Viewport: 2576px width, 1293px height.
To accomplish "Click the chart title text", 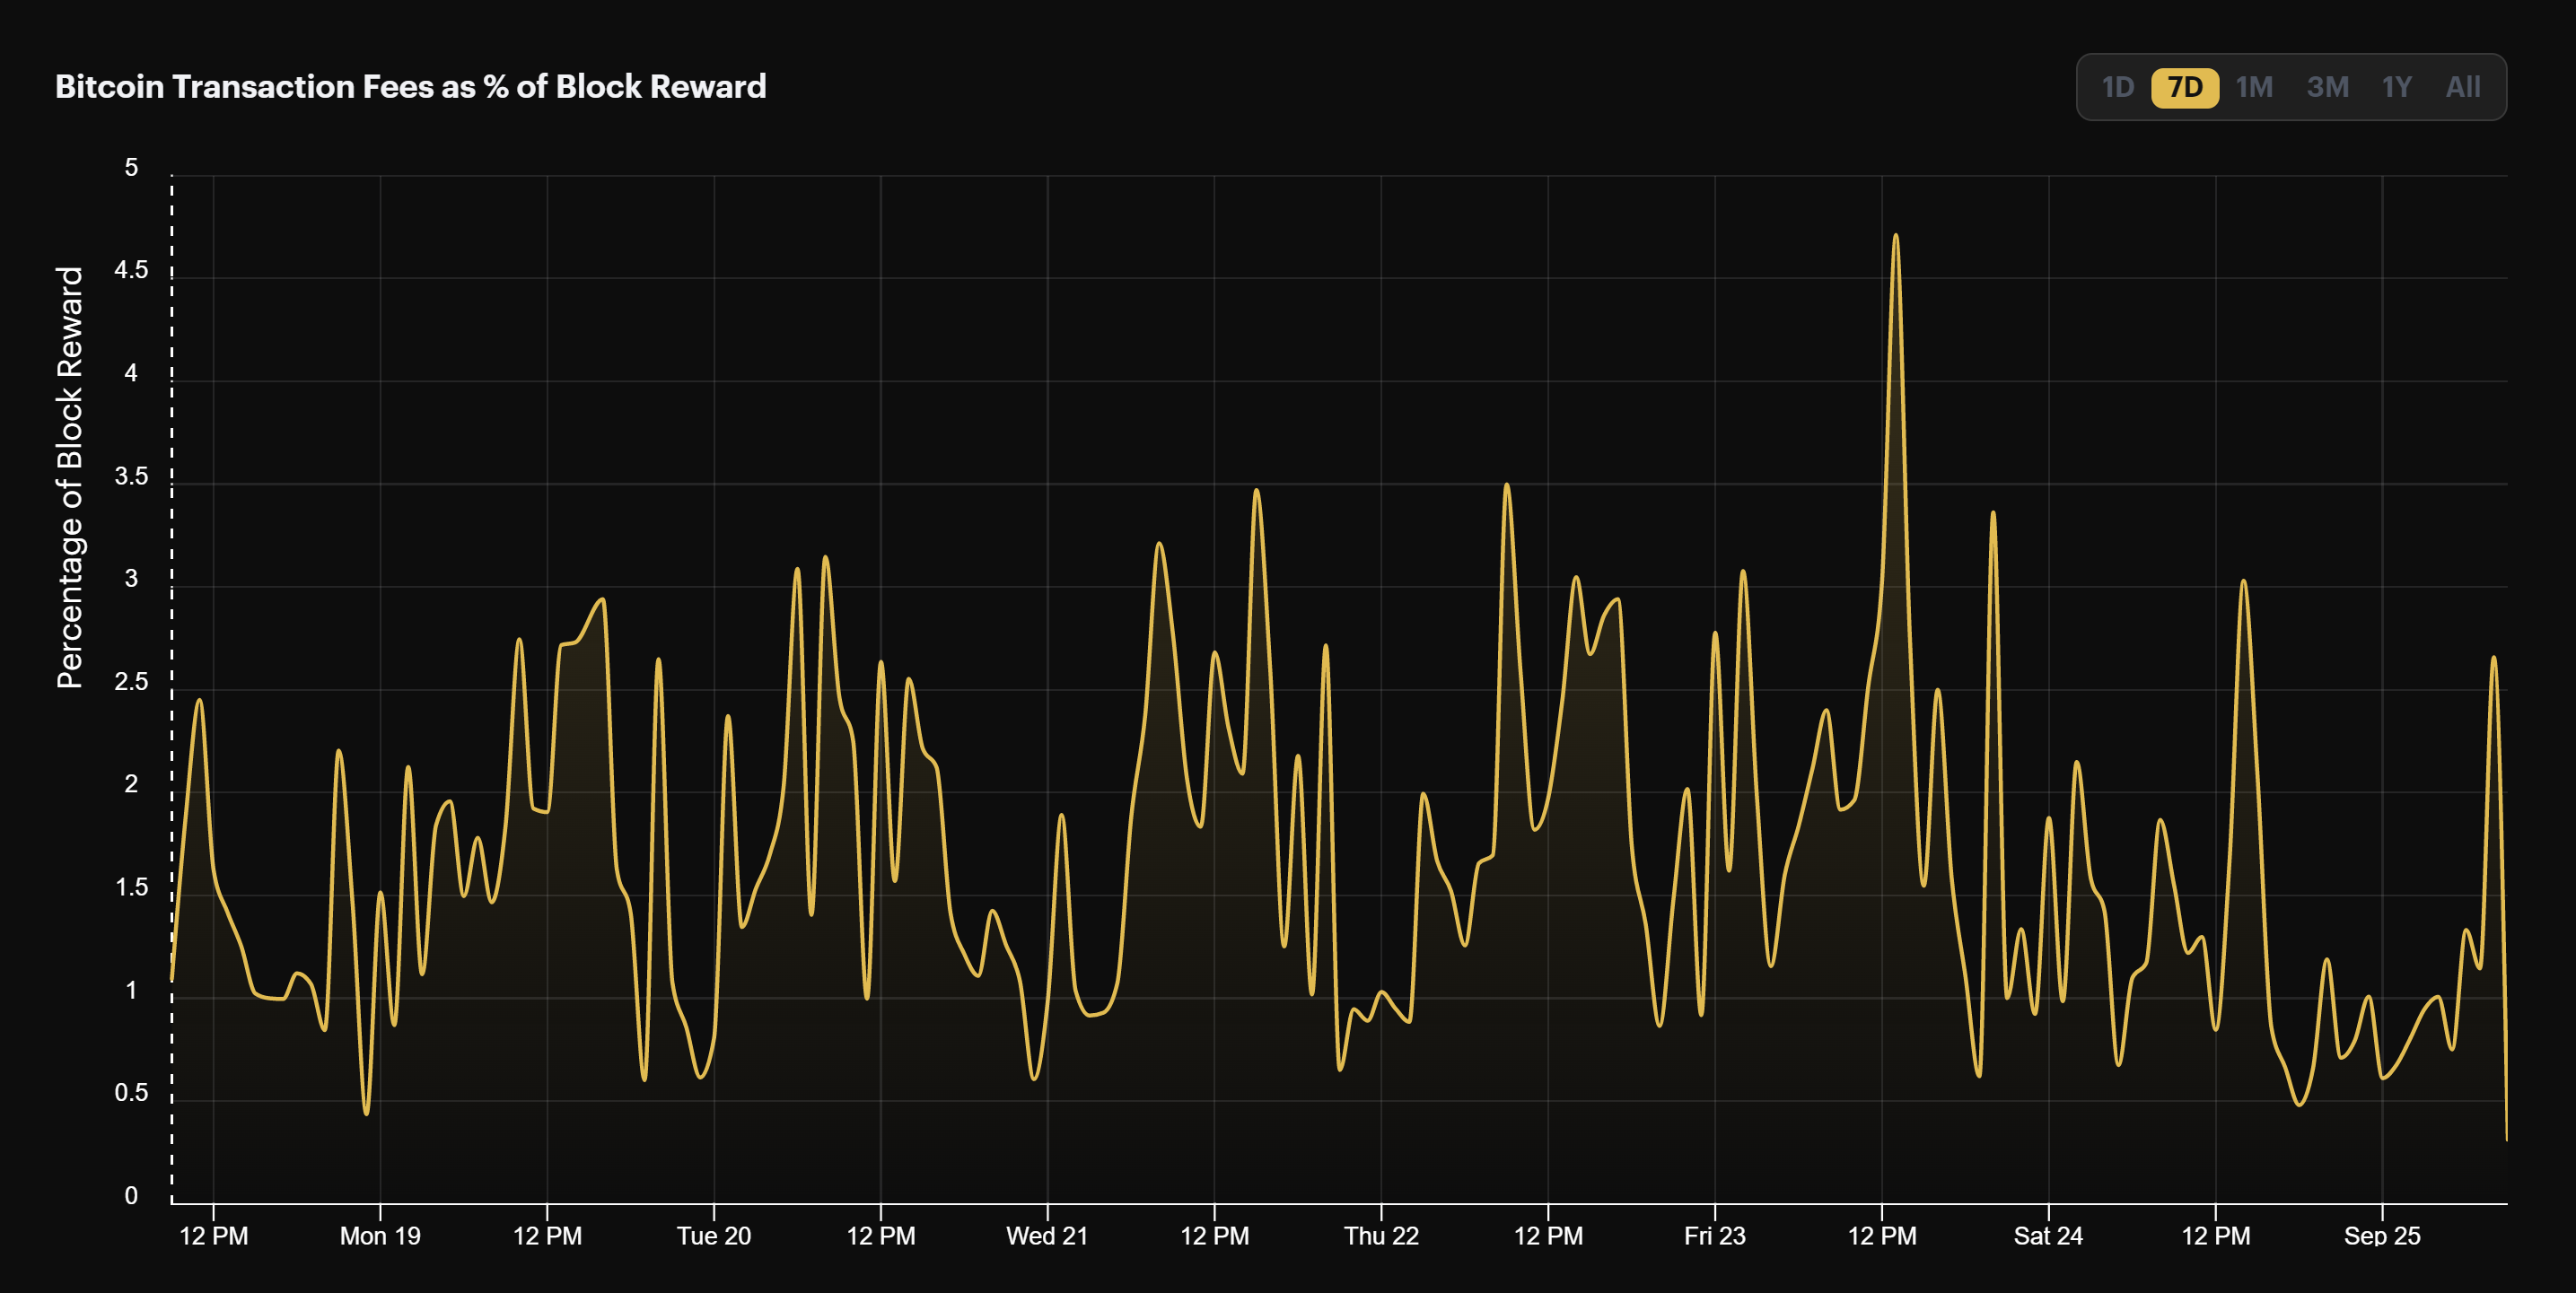I will (410, 87).
